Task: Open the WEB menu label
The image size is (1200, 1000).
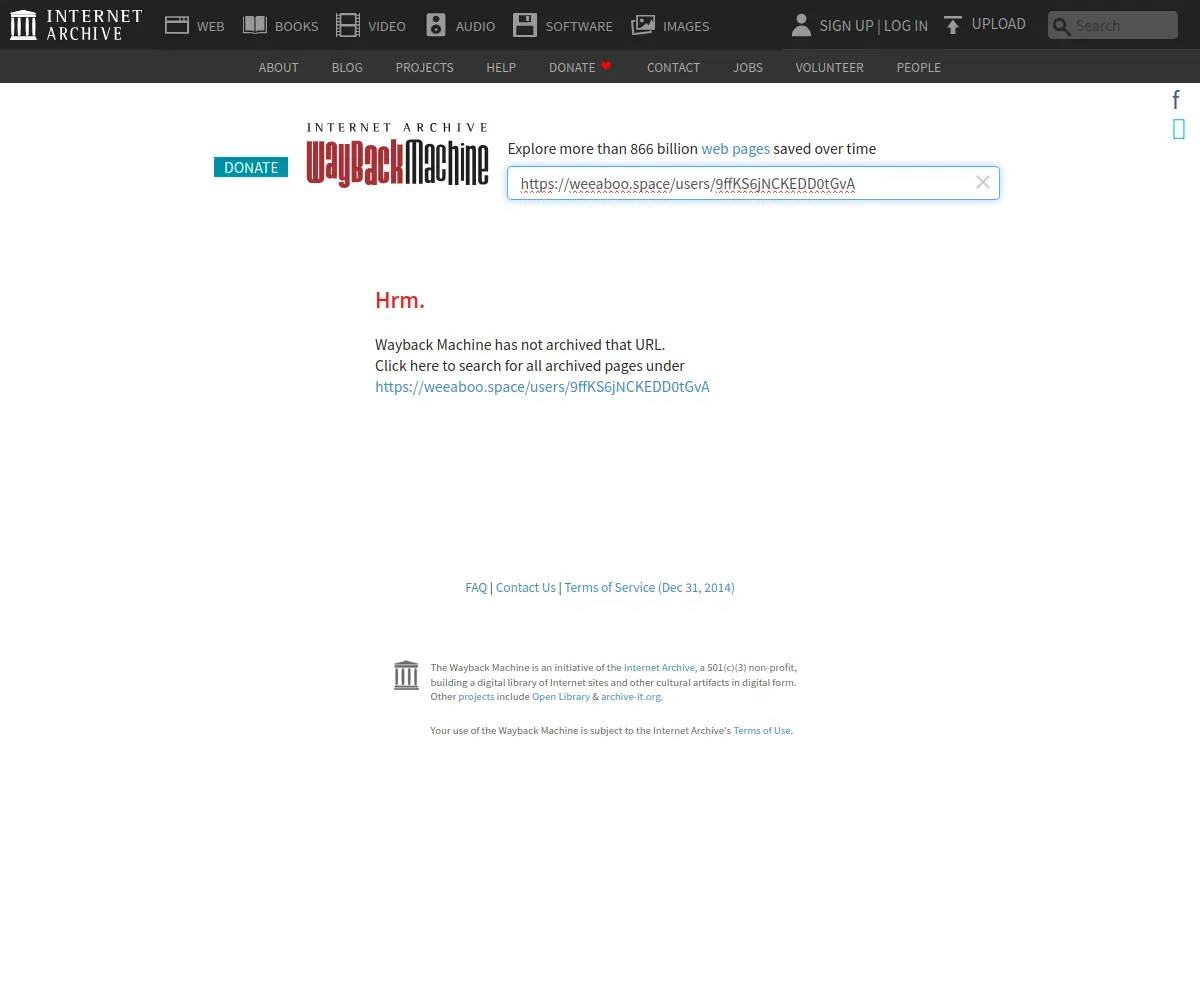Action: click(x=211, y=26)
